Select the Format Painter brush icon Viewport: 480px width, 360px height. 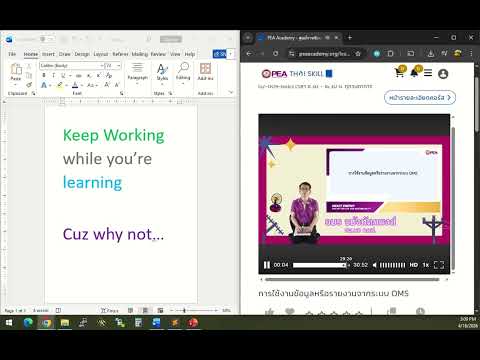[29, 85]
